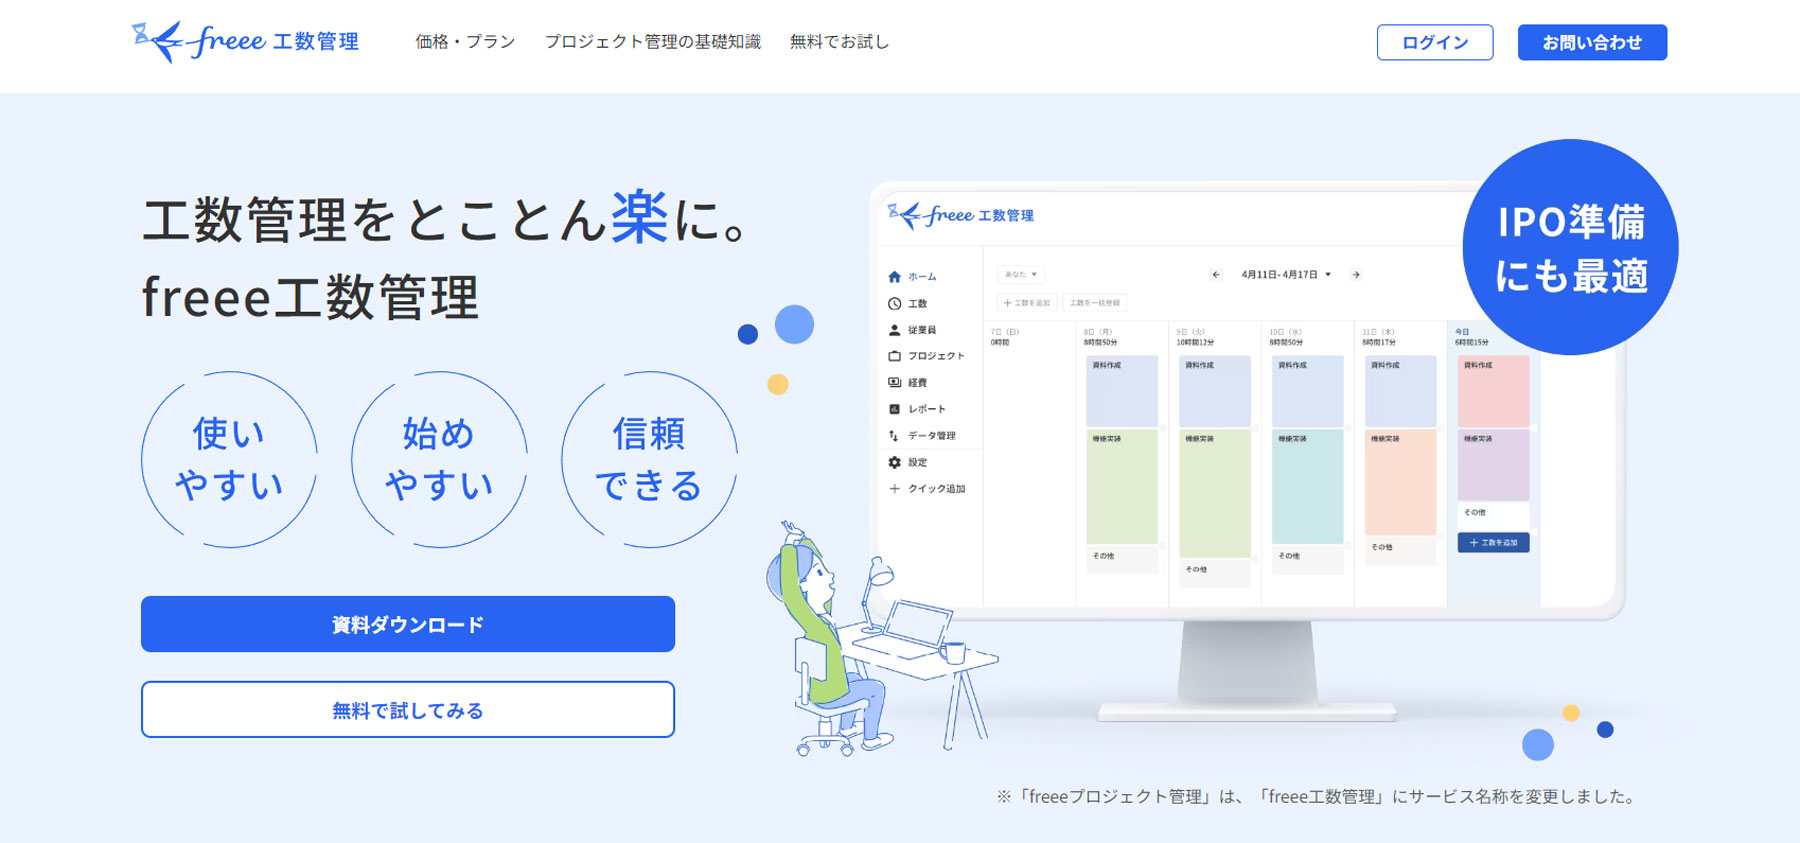The height and width of the screenshot is (843, 1800).
Task: Click the 工数を一括登録 button in the mockup toolbar
Action: click(x=1095, y=302)
